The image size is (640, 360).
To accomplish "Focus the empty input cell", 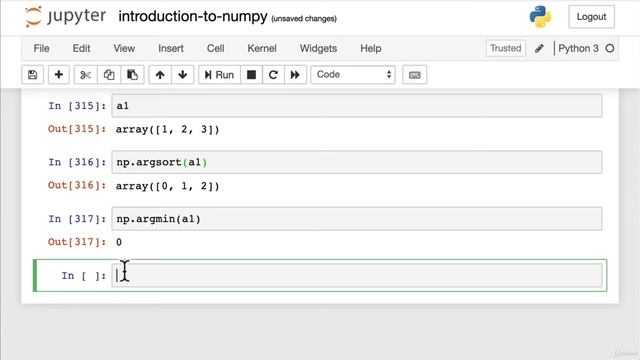I will [357, 276].
